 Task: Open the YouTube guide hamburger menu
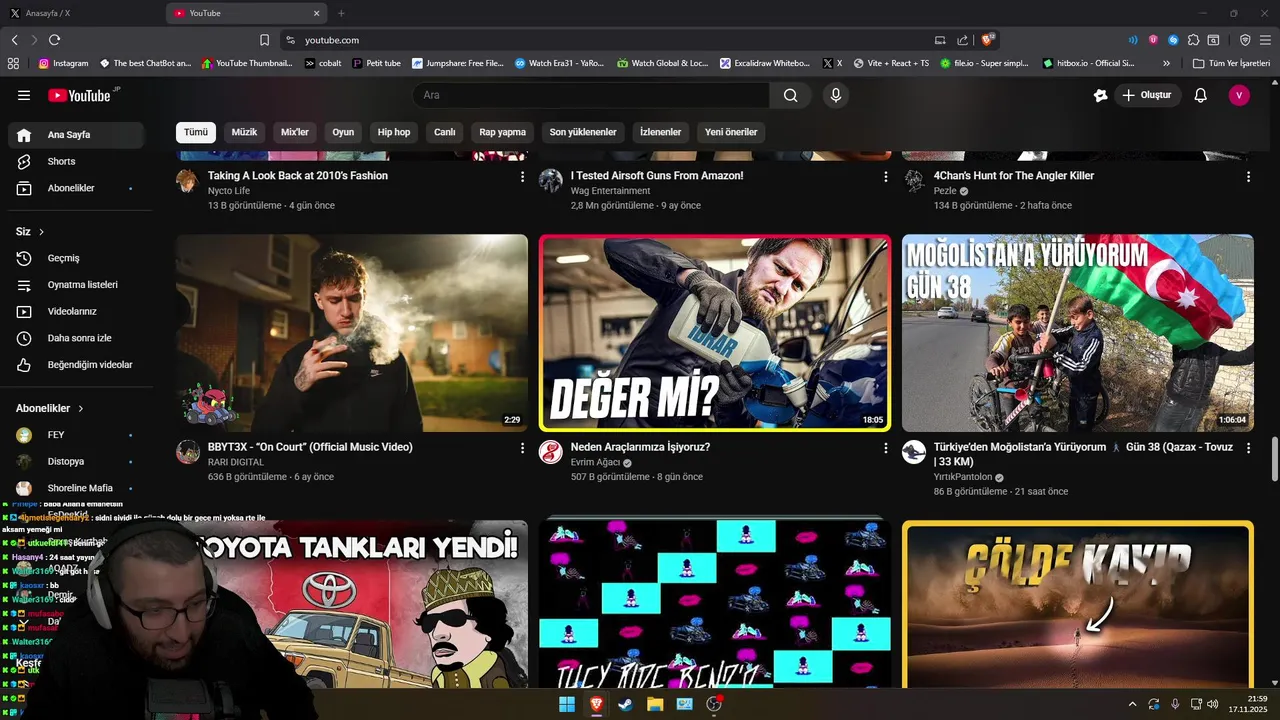(x=24, y=95)
